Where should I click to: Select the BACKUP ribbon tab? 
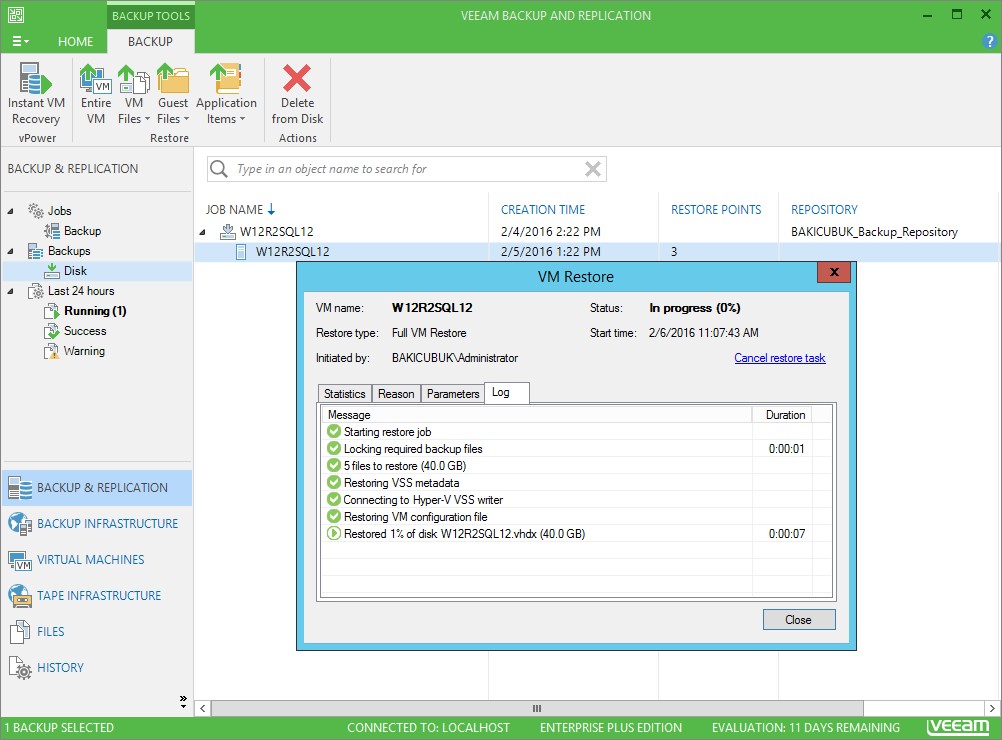point(150,42)
